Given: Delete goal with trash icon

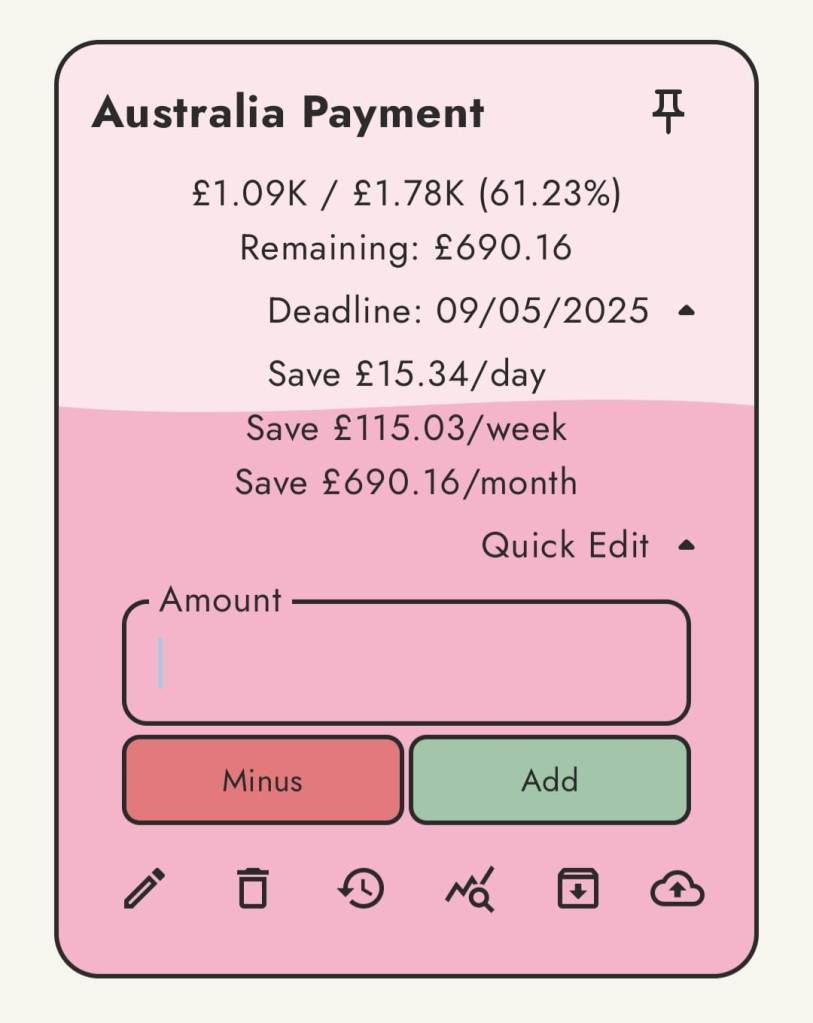Looking at the screenshot, I should point(253,888).
